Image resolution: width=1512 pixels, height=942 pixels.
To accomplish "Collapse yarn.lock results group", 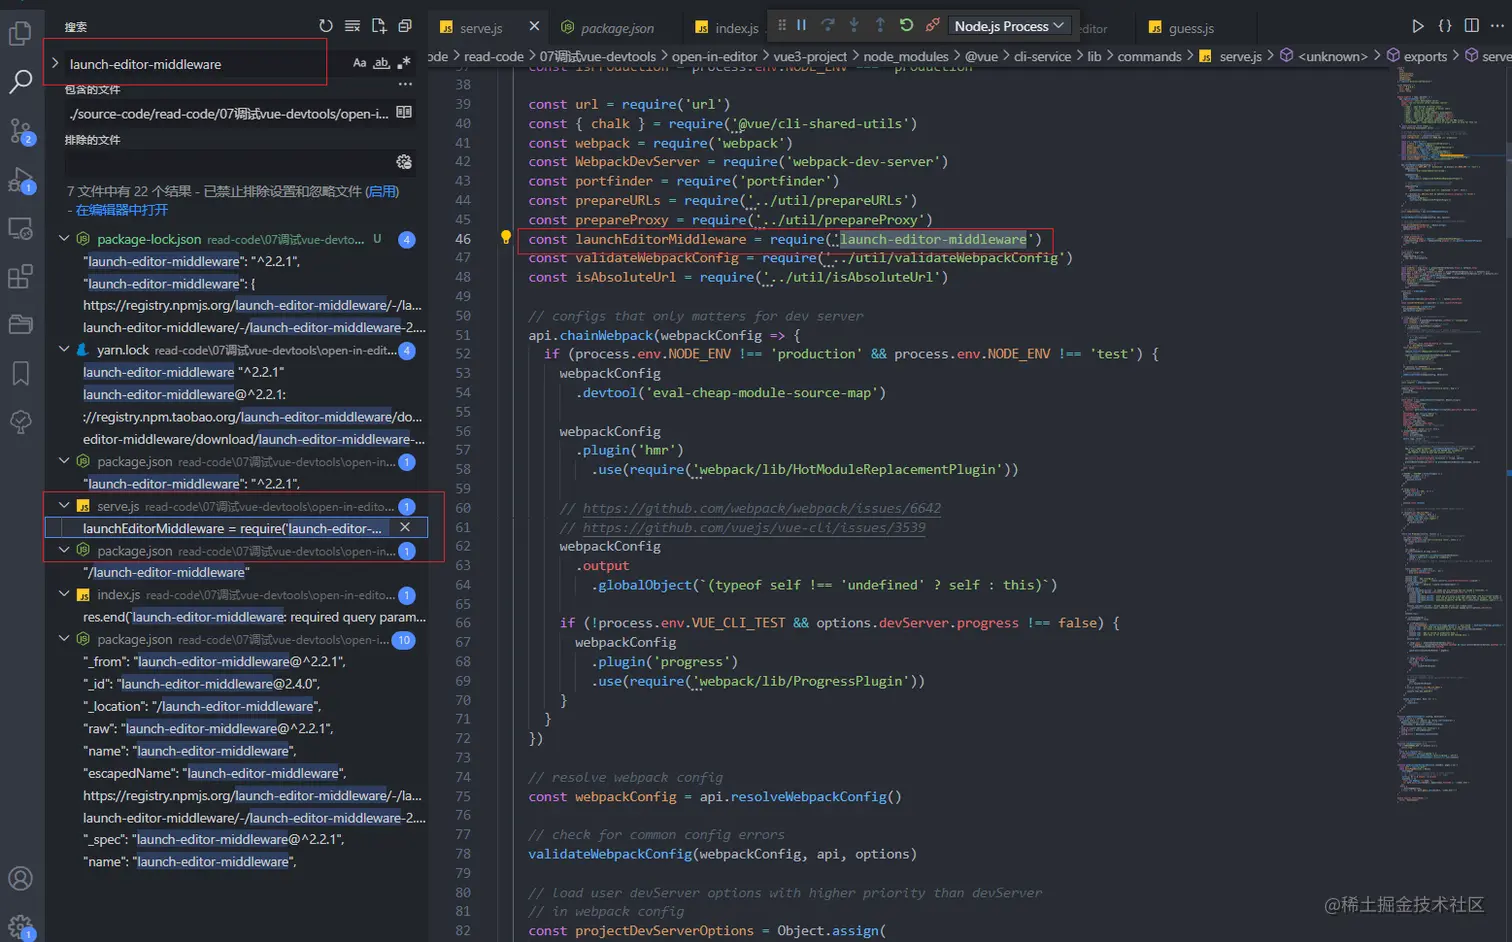I will pos(64,350).
